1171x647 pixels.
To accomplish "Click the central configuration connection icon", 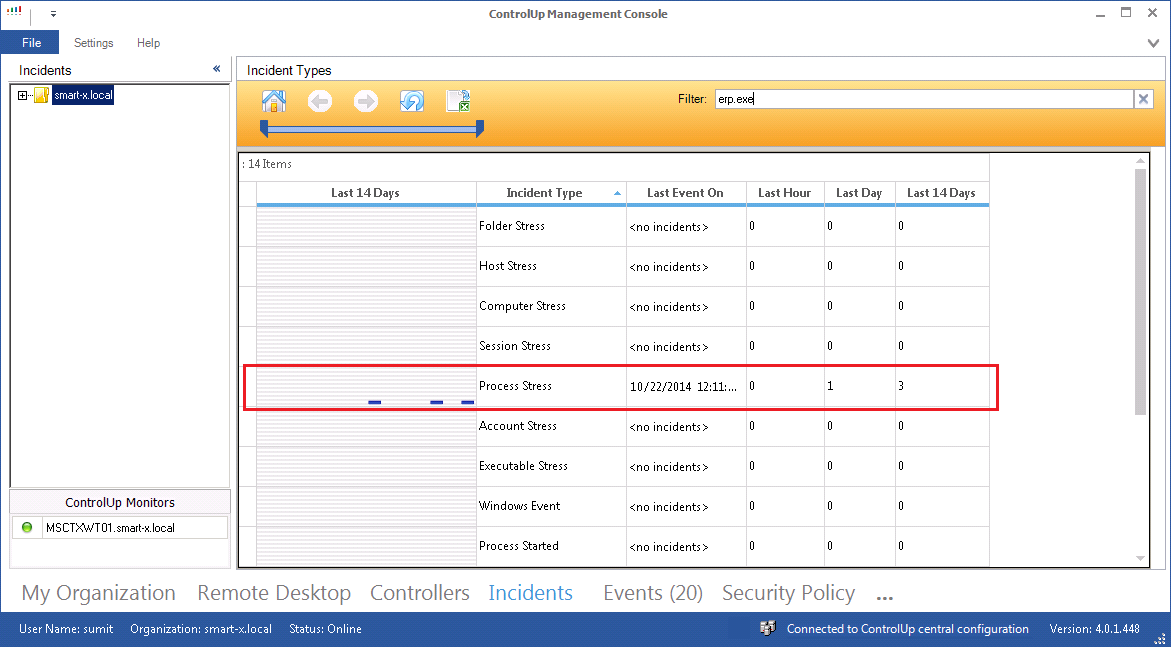I will [x=768, y=628].
